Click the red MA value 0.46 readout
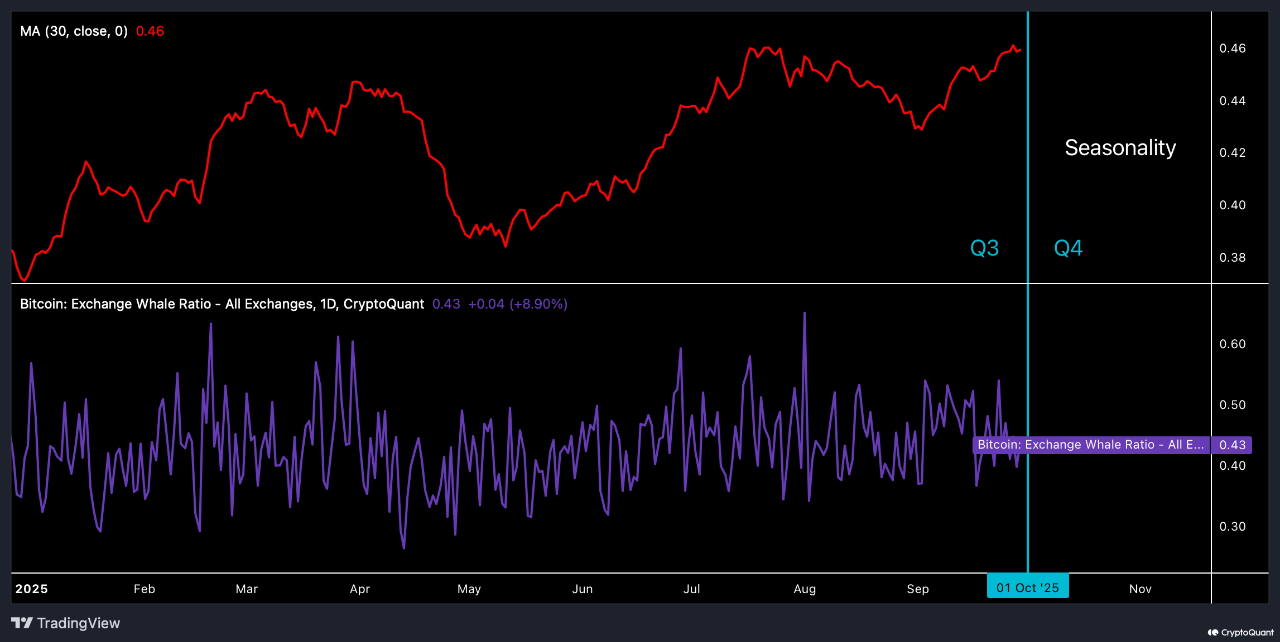Image resolution: width=1280 pixels, height=642 pixels. (x=150, y=31)
